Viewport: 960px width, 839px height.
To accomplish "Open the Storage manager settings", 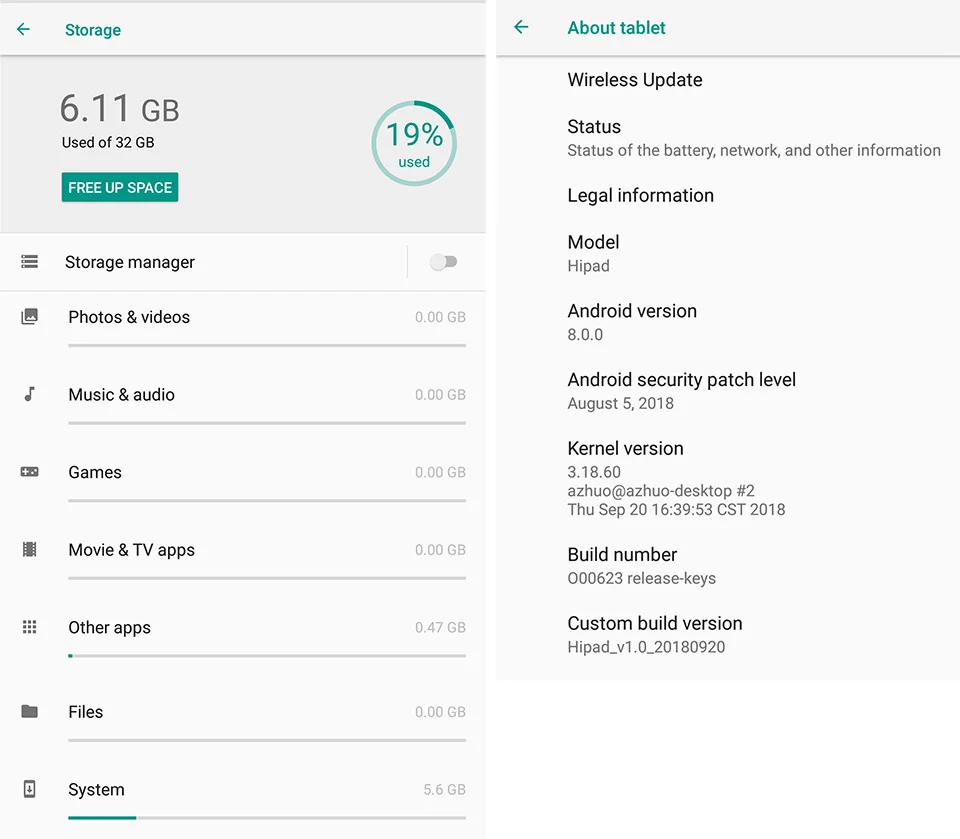I will [x=203, y=262].
